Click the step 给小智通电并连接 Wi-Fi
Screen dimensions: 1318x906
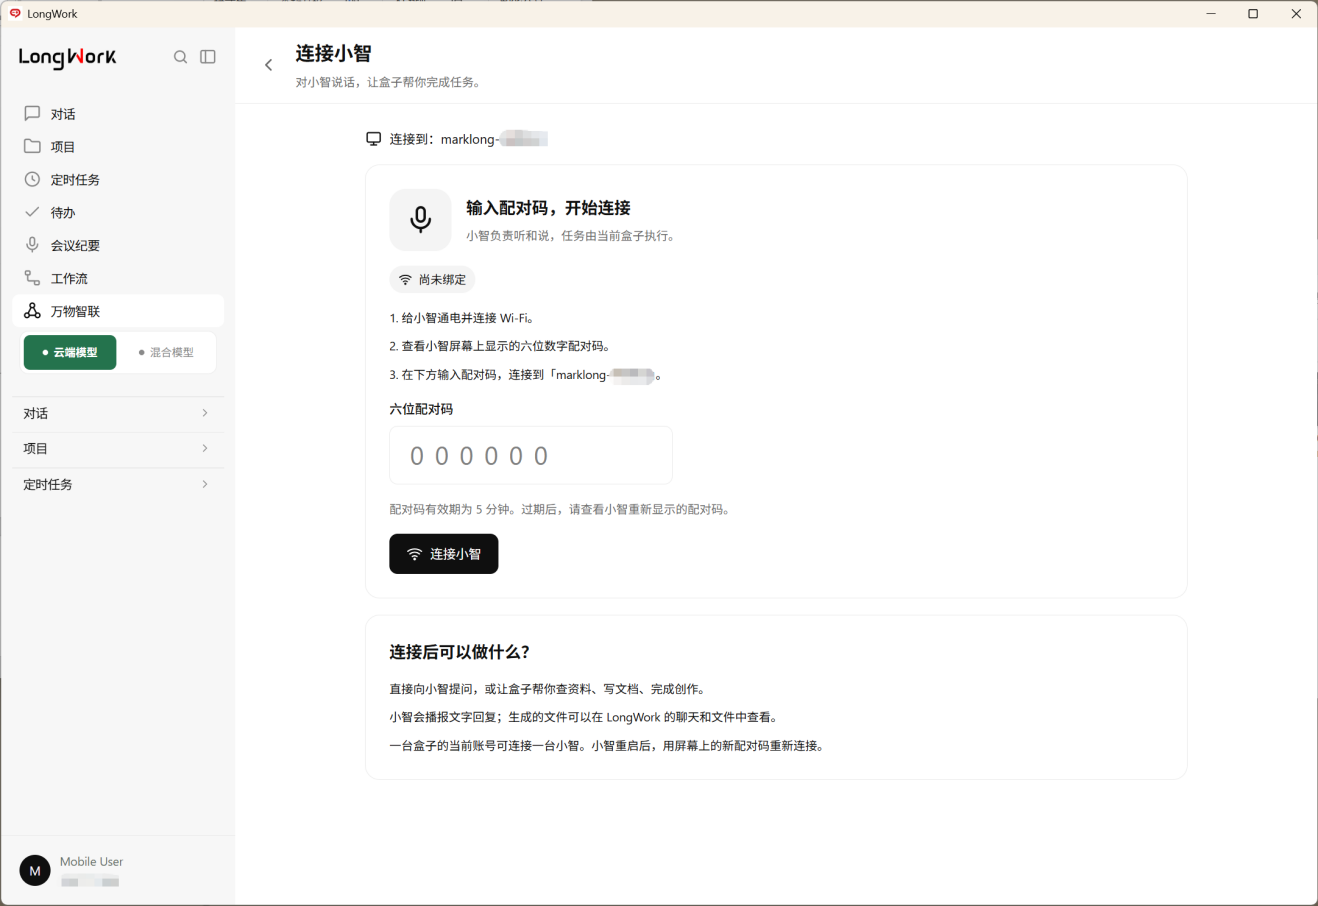point(462,318)
